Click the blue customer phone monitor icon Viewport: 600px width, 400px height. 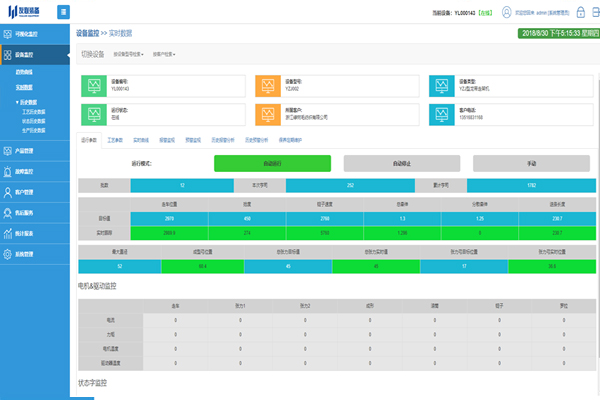coord(444,114)
